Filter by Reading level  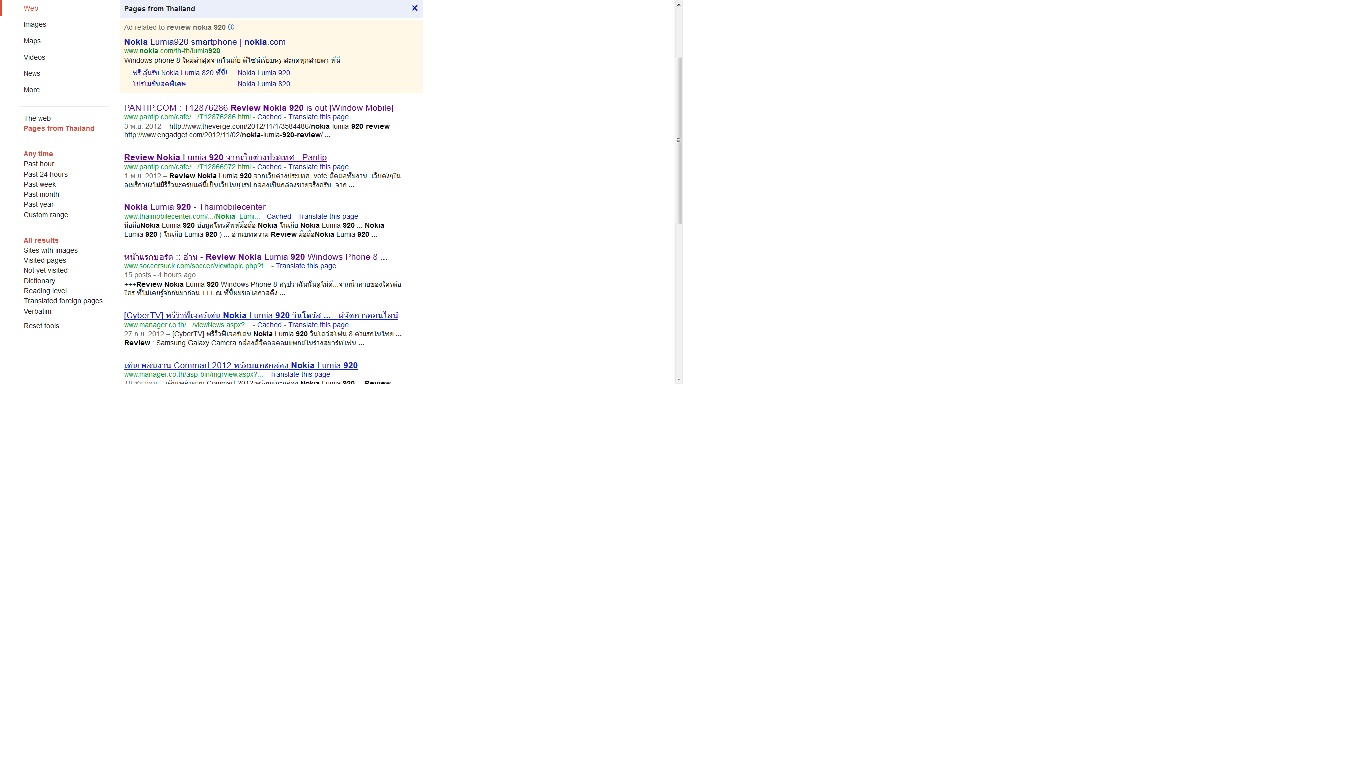[x=45, y=291]
